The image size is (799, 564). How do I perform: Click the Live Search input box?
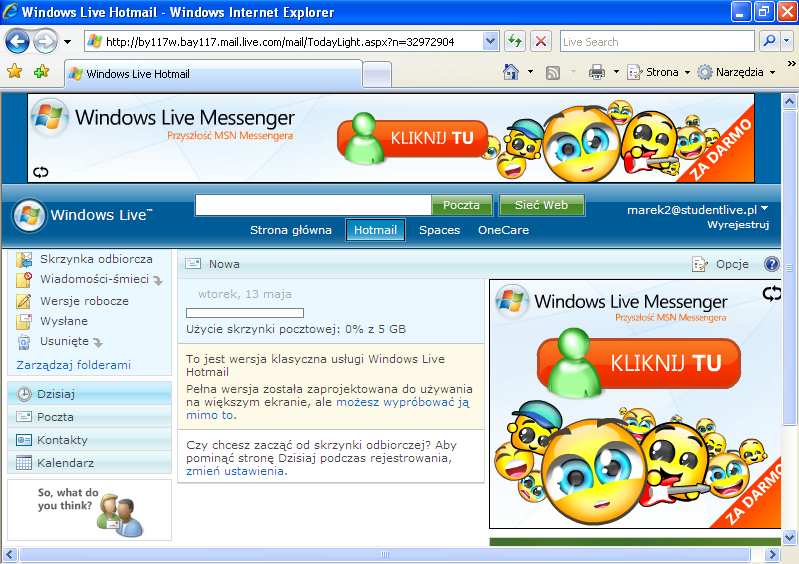pyautogui.click(x=657, y=42)
